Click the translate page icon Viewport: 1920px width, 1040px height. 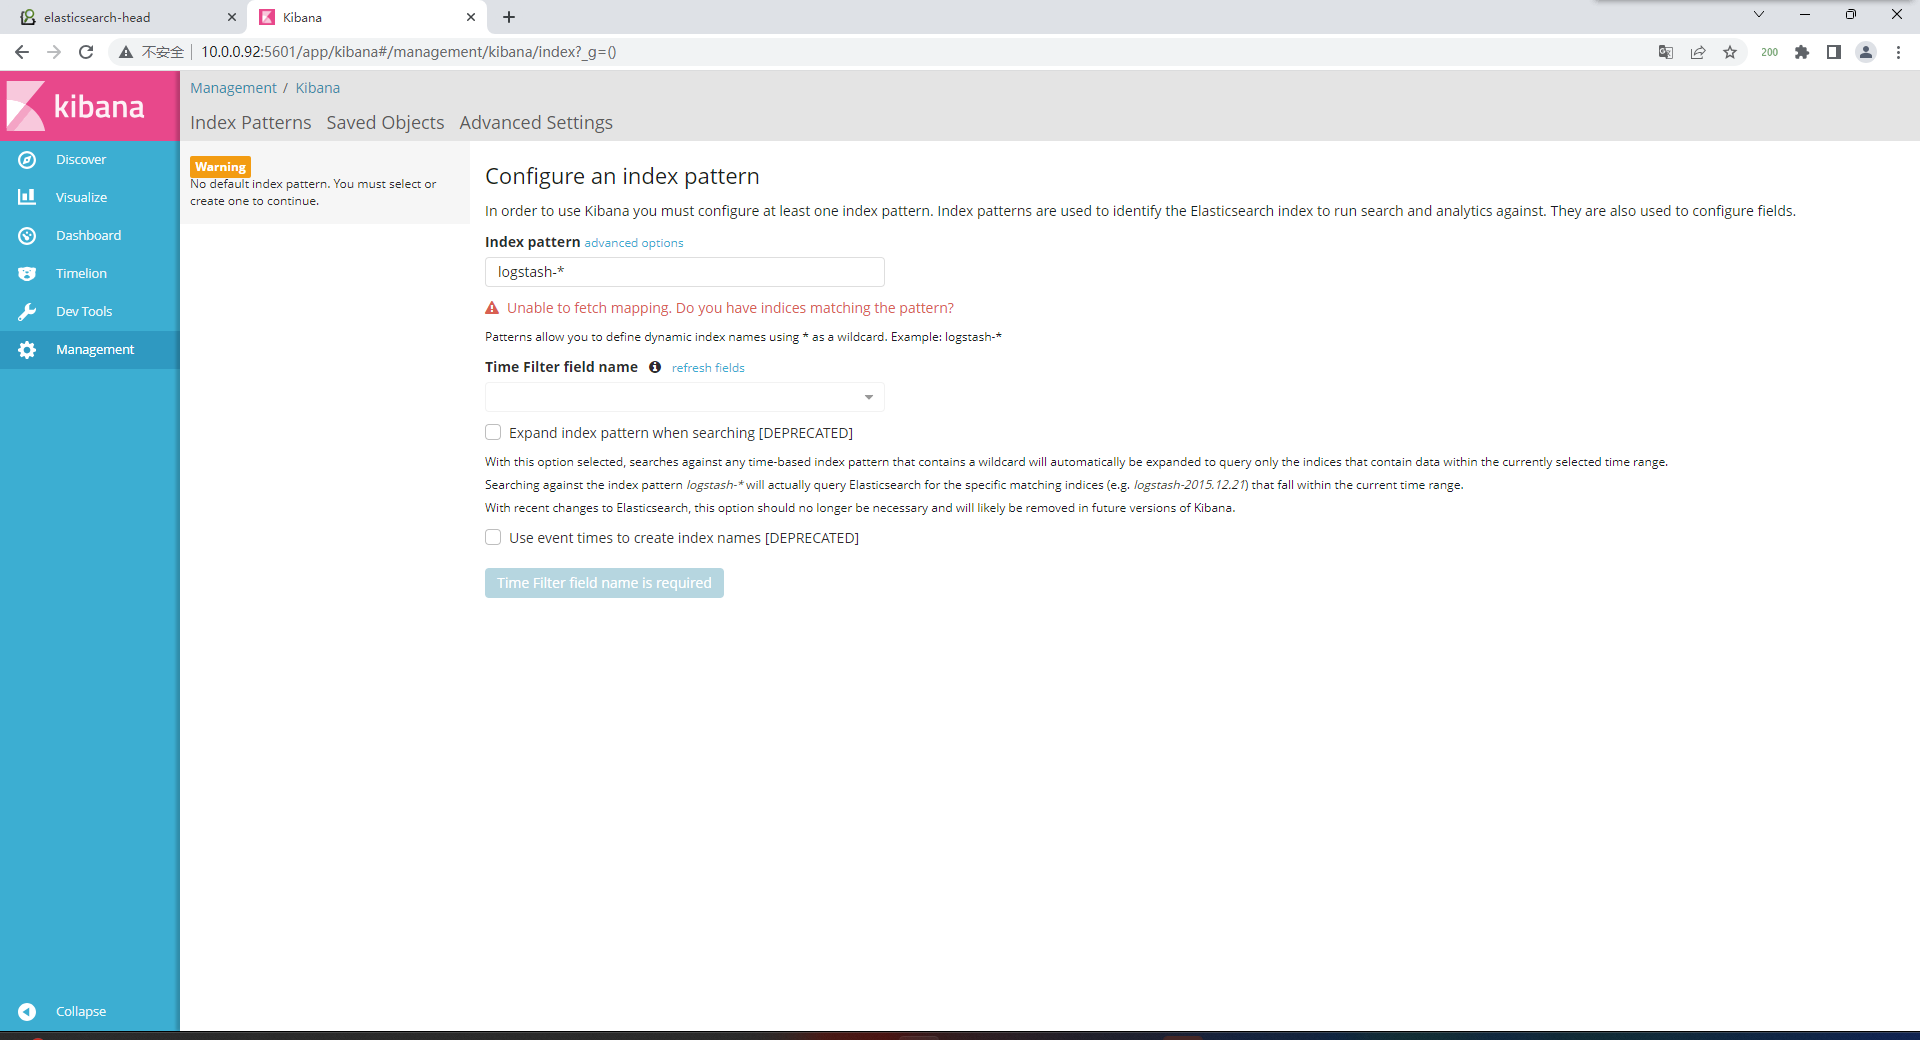tap(1666, 52)
